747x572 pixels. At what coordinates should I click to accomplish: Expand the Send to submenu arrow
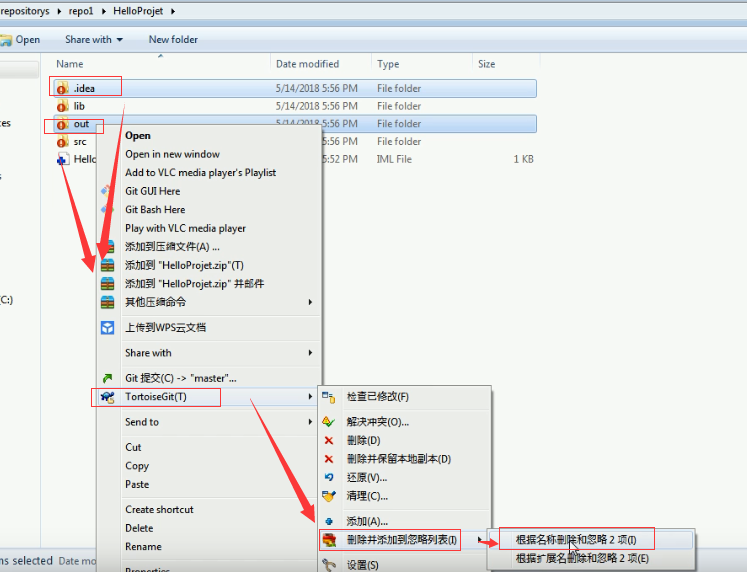tap(310, 422)
